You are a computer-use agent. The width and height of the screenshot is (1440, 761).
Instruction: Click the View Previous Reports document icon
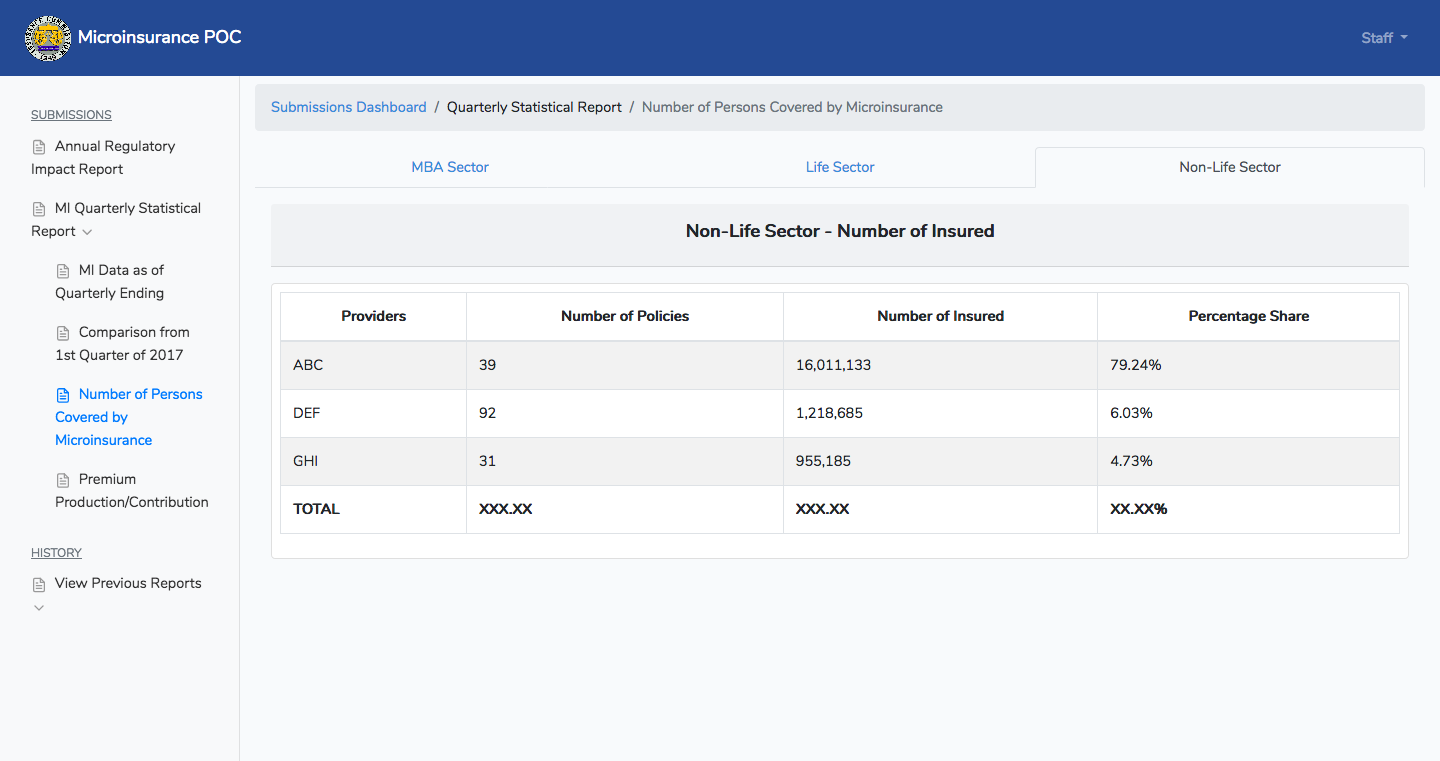point(39,584)
